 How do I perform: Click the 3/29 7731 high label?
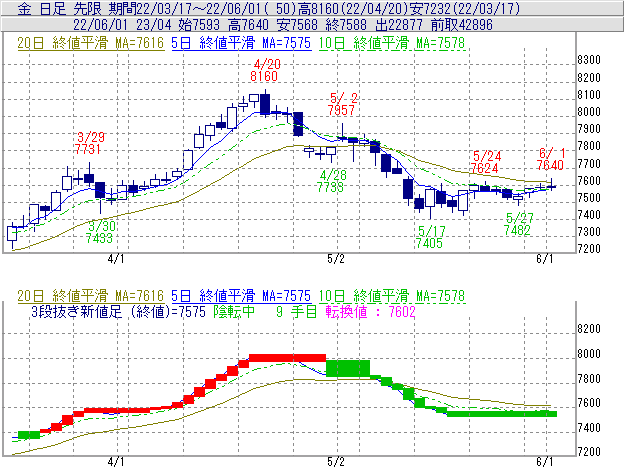pyautogui.click(x=90, y=143)
